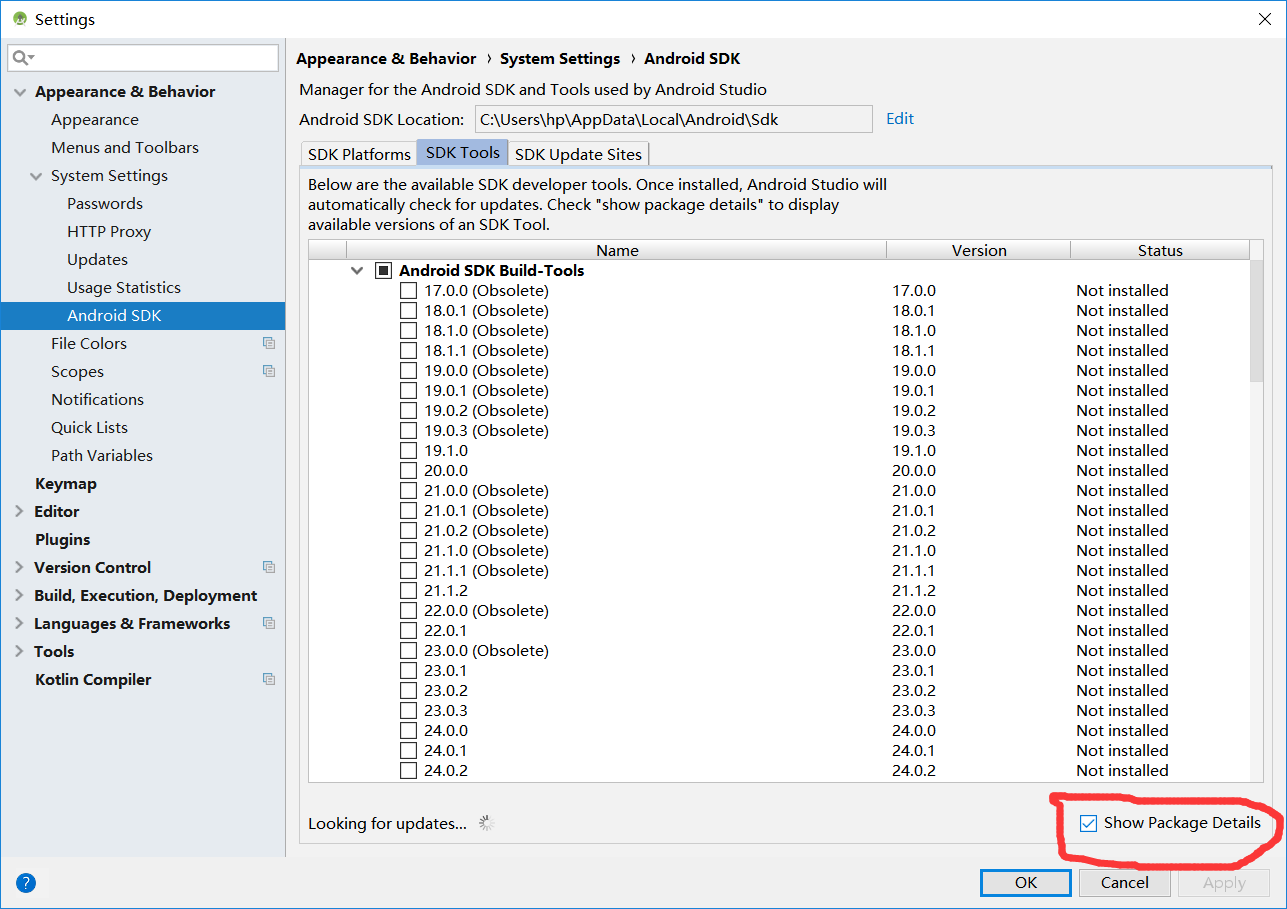This screenshot has width=1287, height=909.
Task: Switch to the SDK Platforms tab
Action: 359,154
